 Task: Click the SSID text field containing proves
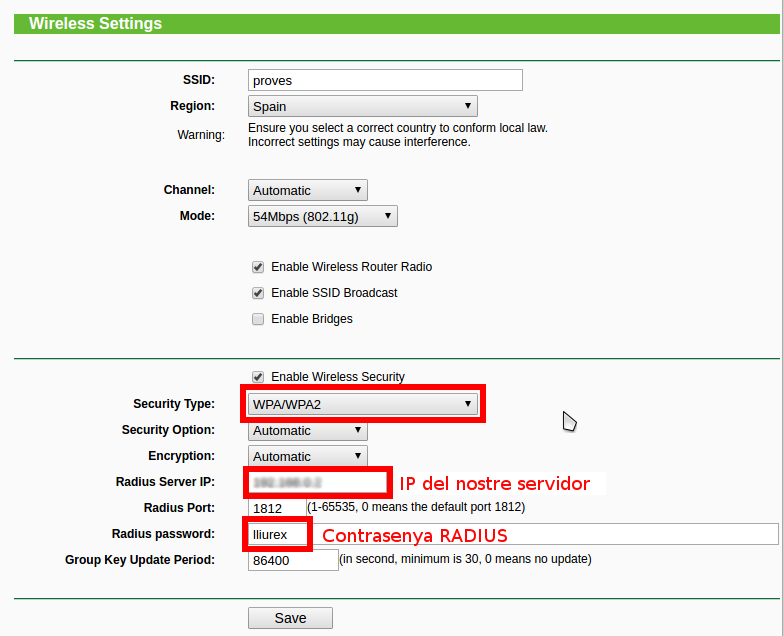pyautogui.click(x=385, y=80)
